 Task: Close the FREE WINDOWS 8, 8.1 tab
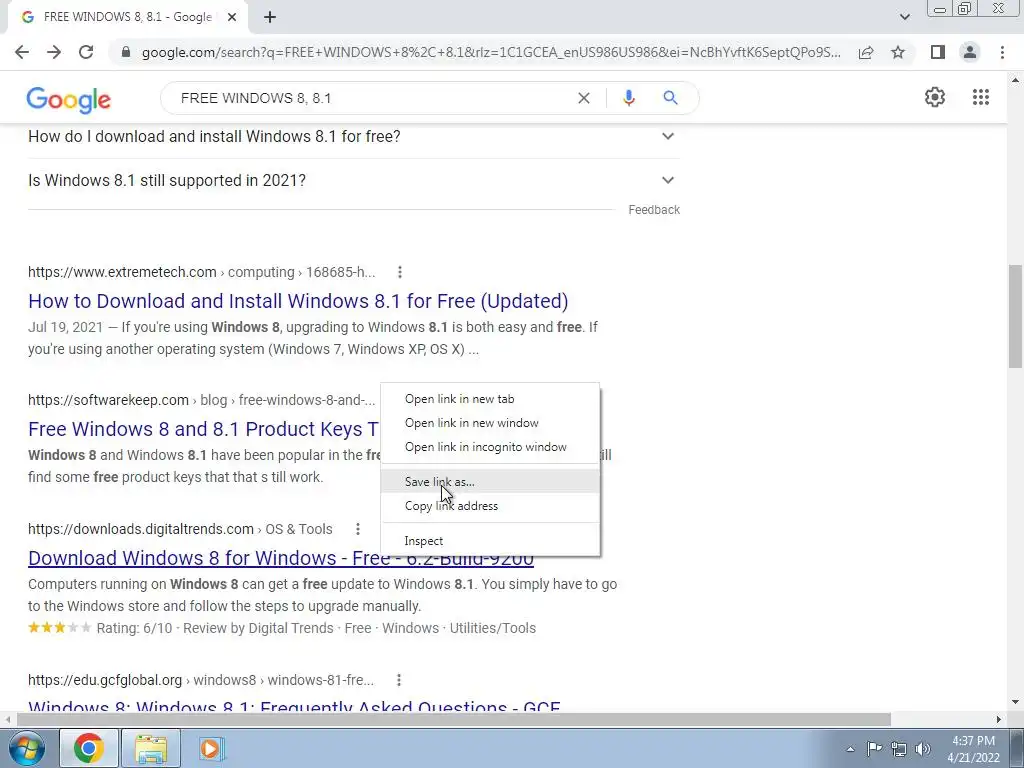(232, 18)
